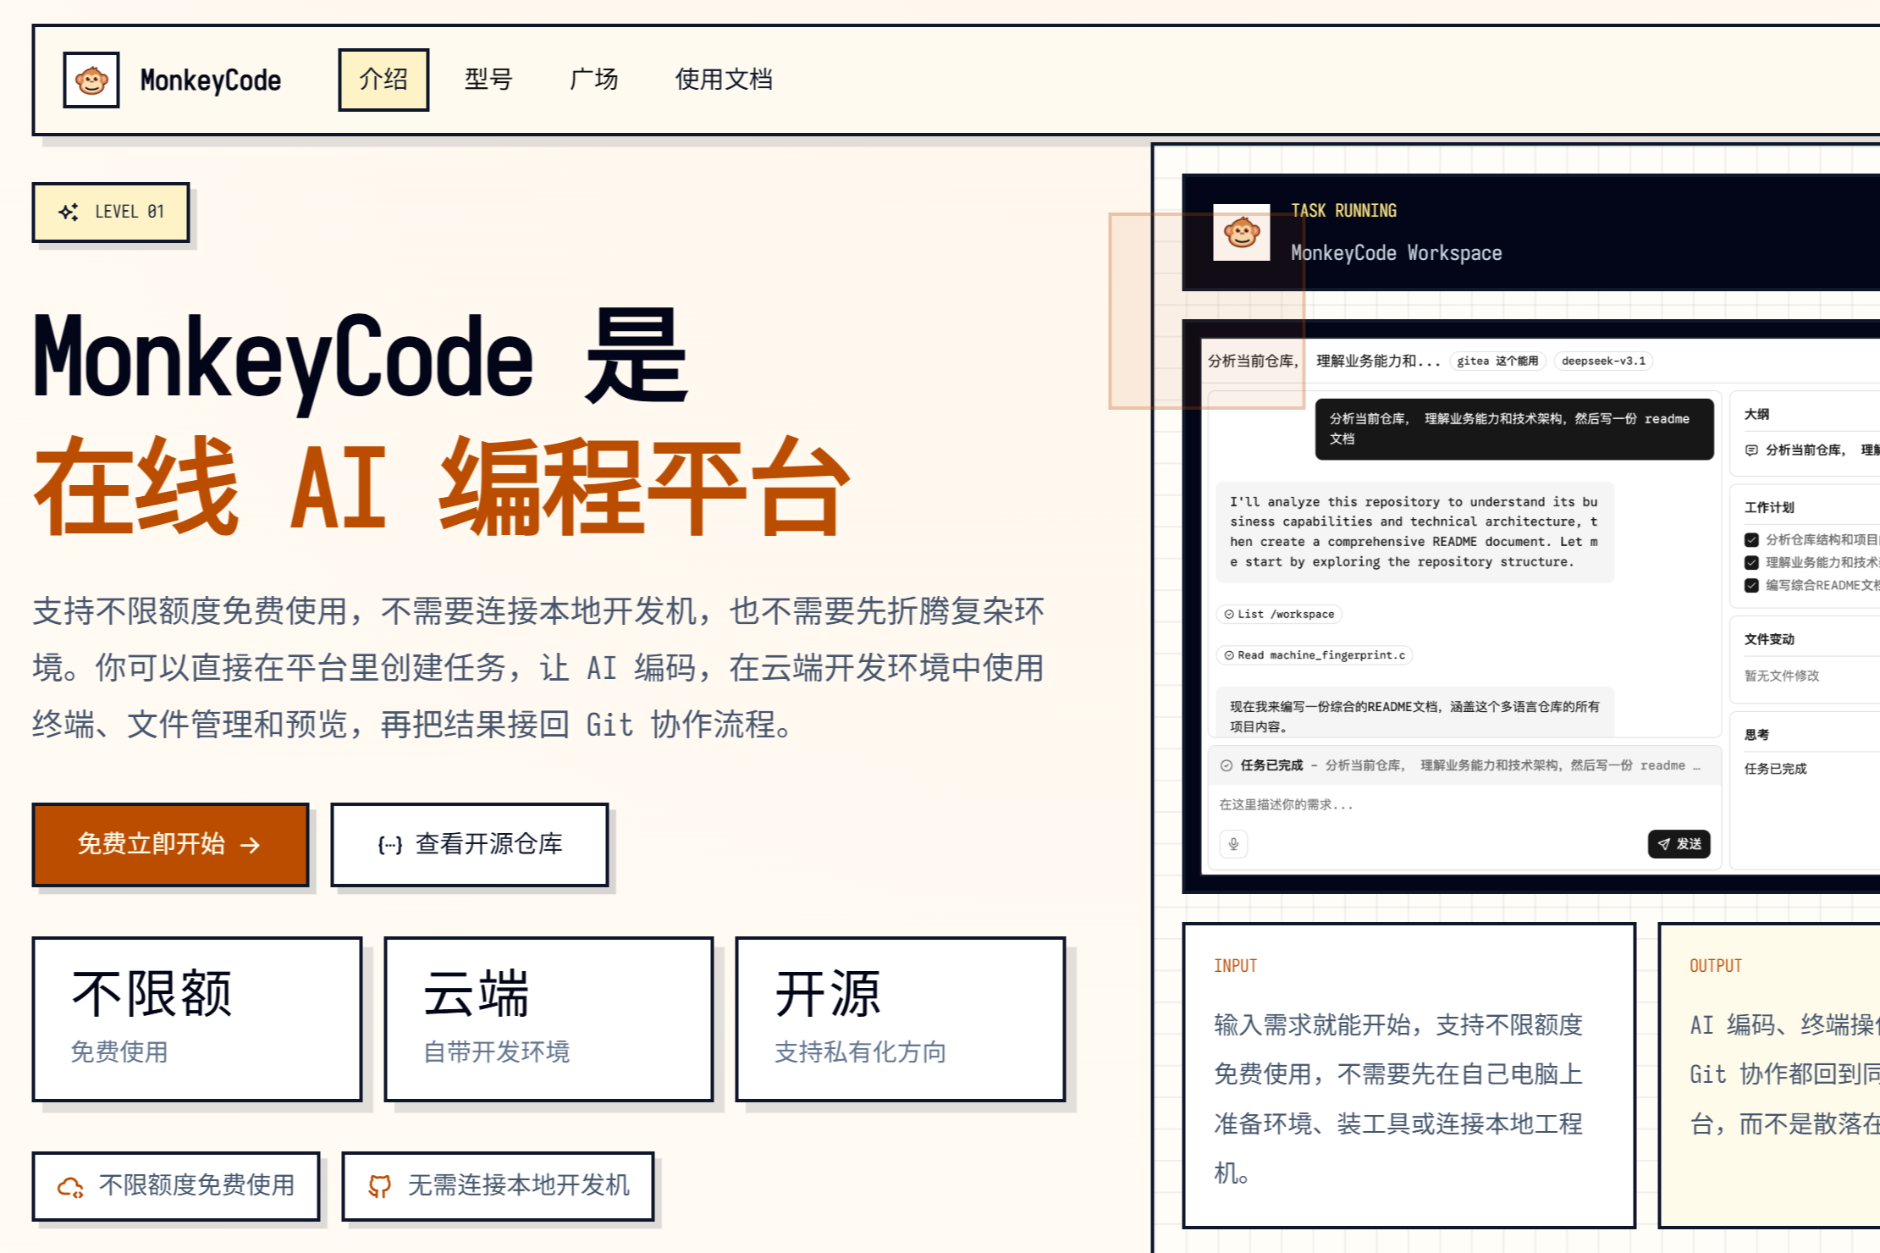
Task: Click the gitea 这个能用 chip
Action: click(1497, 361)
